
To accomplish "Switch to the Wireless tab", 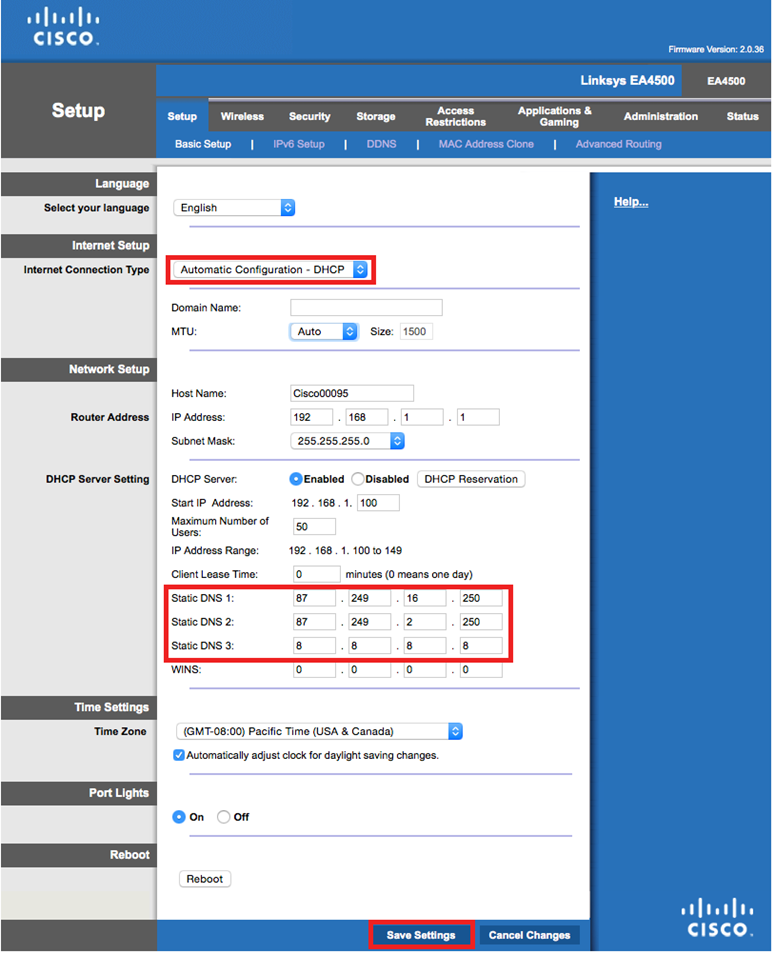I will [242, 116].
